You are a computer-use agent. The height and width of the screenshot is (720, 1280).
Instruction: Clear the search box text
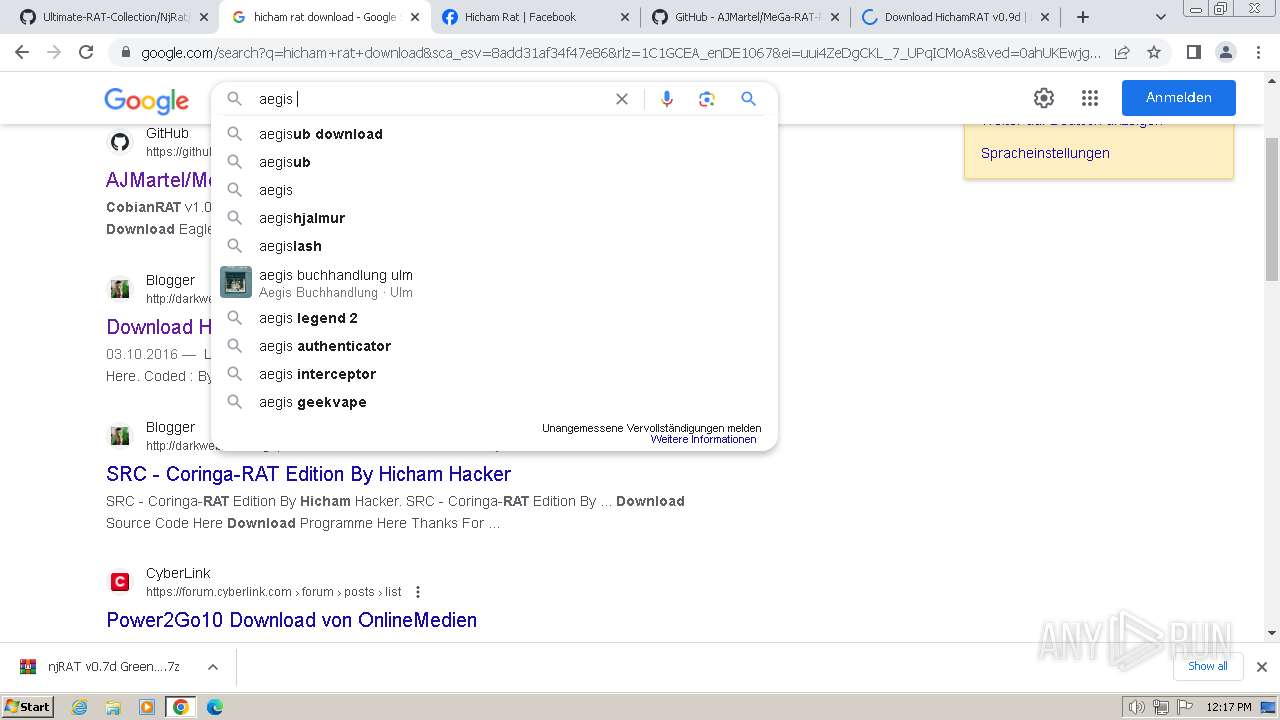coord(622,99)
